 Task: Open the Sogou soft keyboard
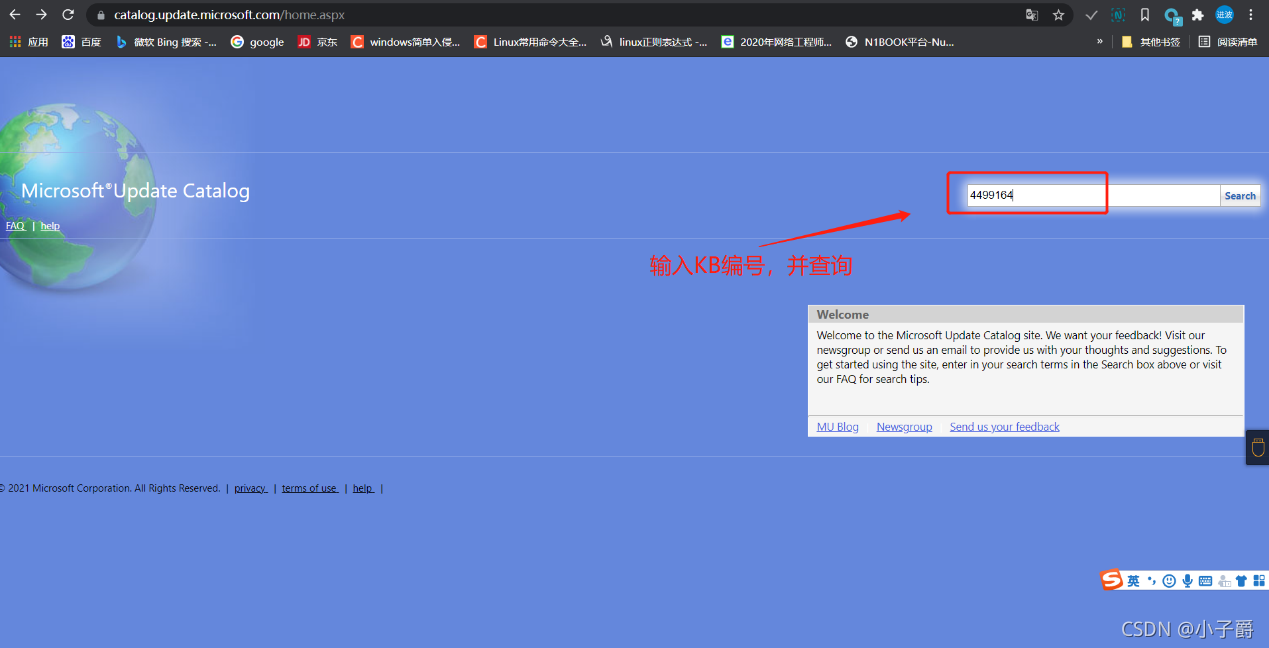(1205, 581)
